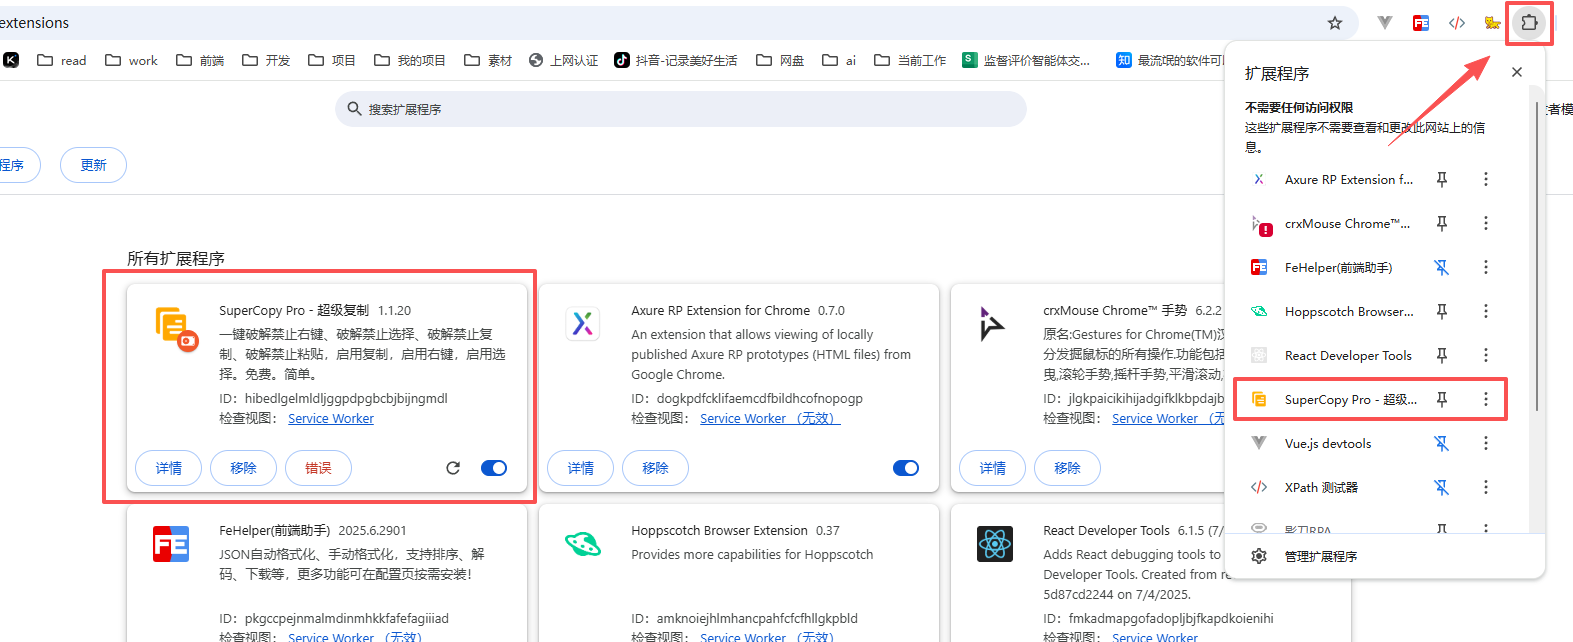Disable the SuperCopy Pro extension toggle

tap(494, 468)
